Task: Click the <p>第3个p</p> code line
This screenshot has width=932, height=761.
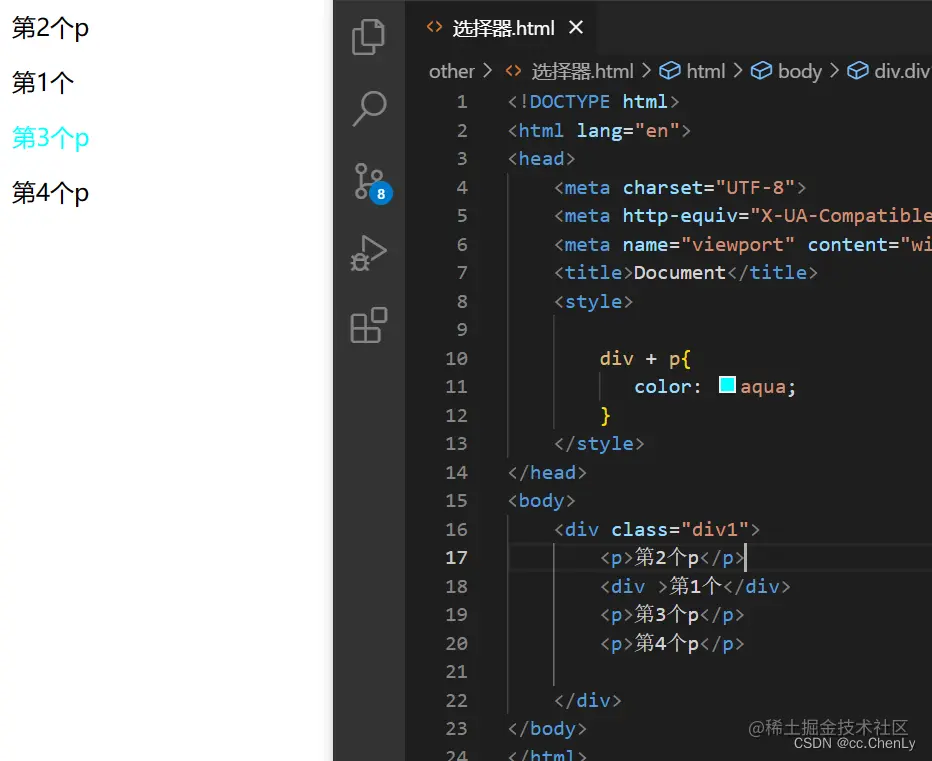Action: [x=672, y=615]
